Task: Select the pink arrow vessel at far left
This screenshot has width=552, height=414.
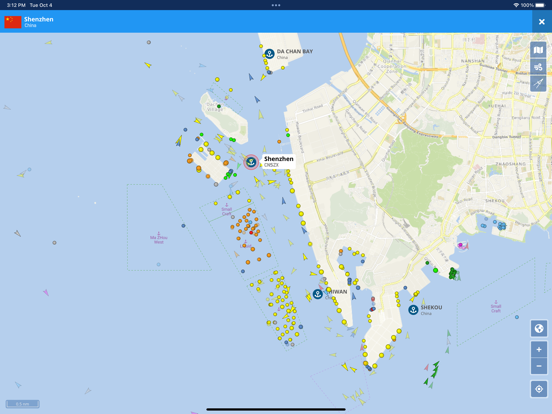Action: tap(46, 292)
